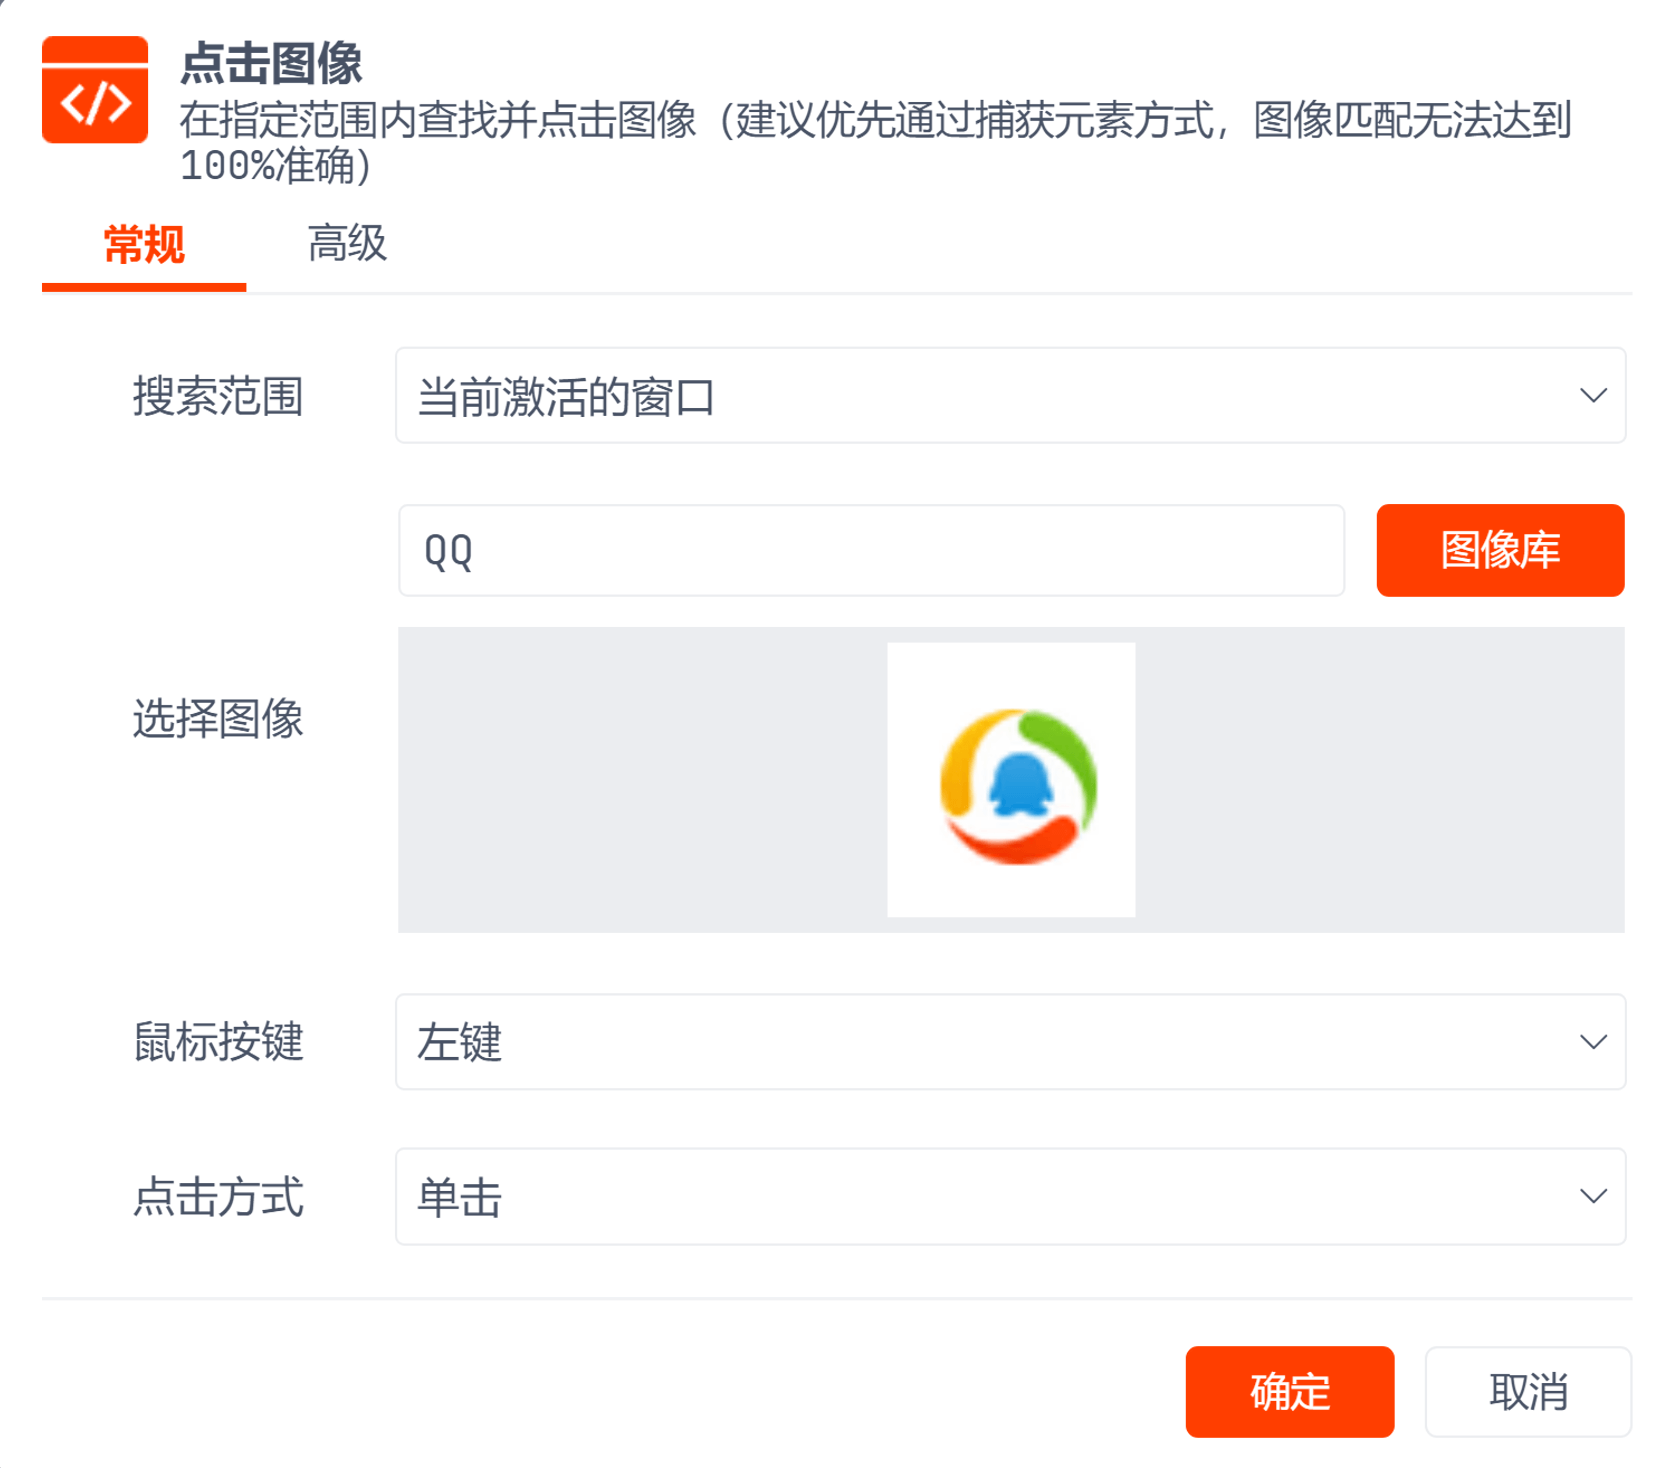The height and width of the screenshot is (1468, 1666).
Task: Click the chevron arrow of 搜索范围
Action: point(1592,396)
